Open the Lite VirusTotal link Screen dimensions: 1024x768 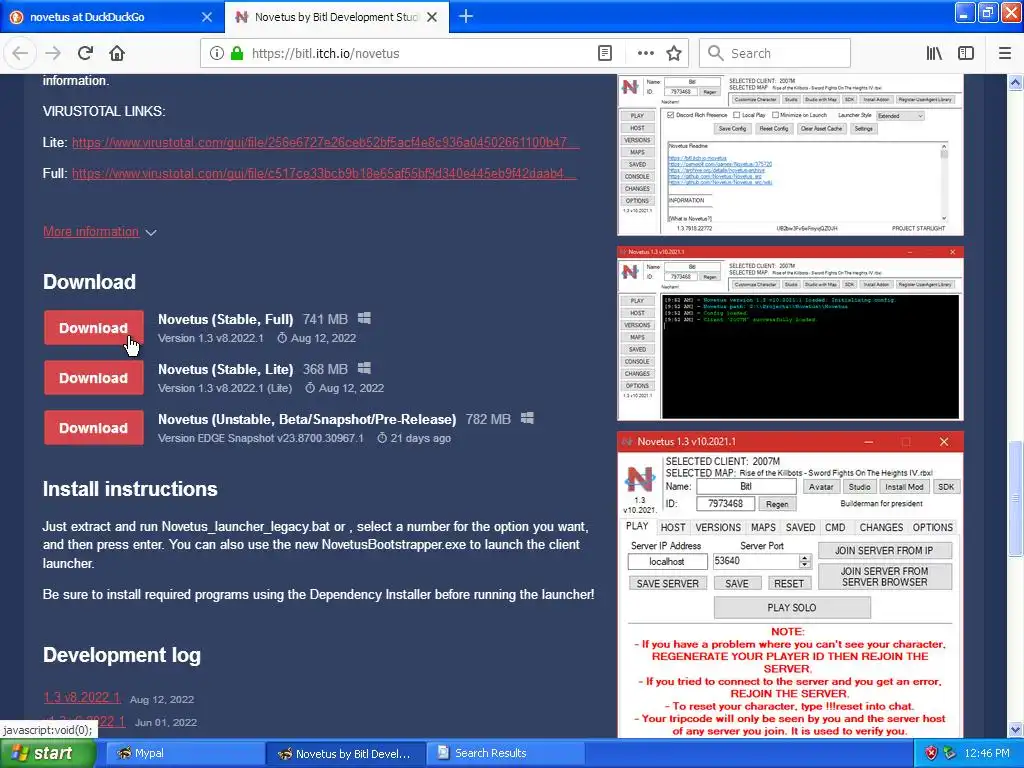(x=325, y=142)
